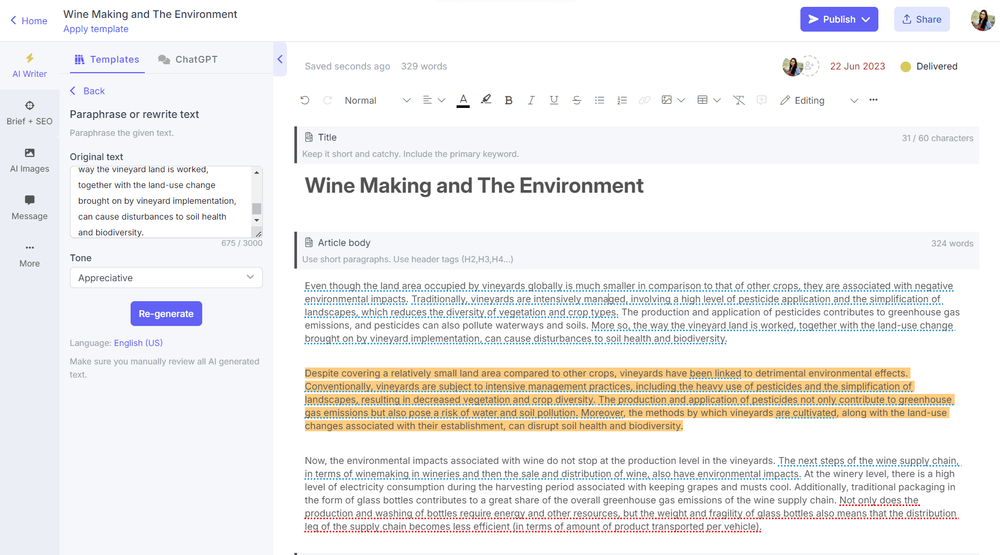
Task: Open the Tone dropdown showing Appreciative
Action: coord(166,278)
